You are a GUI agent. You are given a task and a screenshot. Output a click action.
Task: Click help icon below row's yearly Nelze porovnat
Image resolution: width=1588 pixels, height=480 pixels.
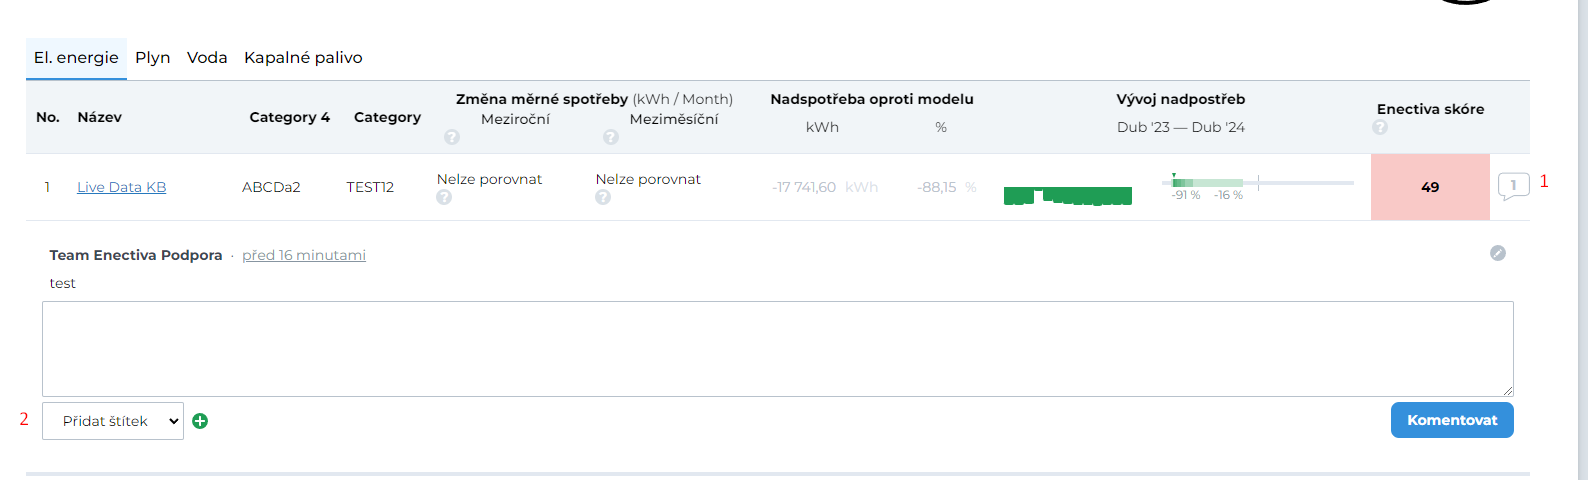pos(444,197)
